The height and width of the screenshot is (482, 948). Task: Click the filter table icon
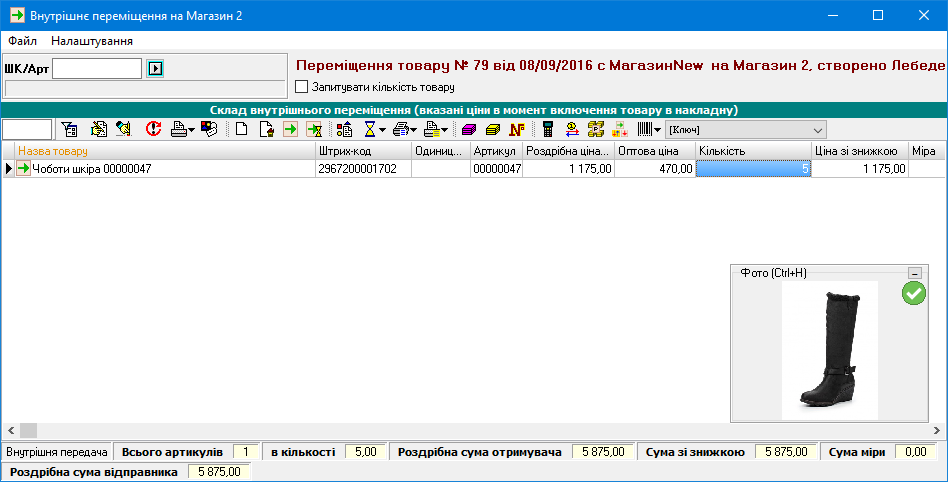coord(69,129)
